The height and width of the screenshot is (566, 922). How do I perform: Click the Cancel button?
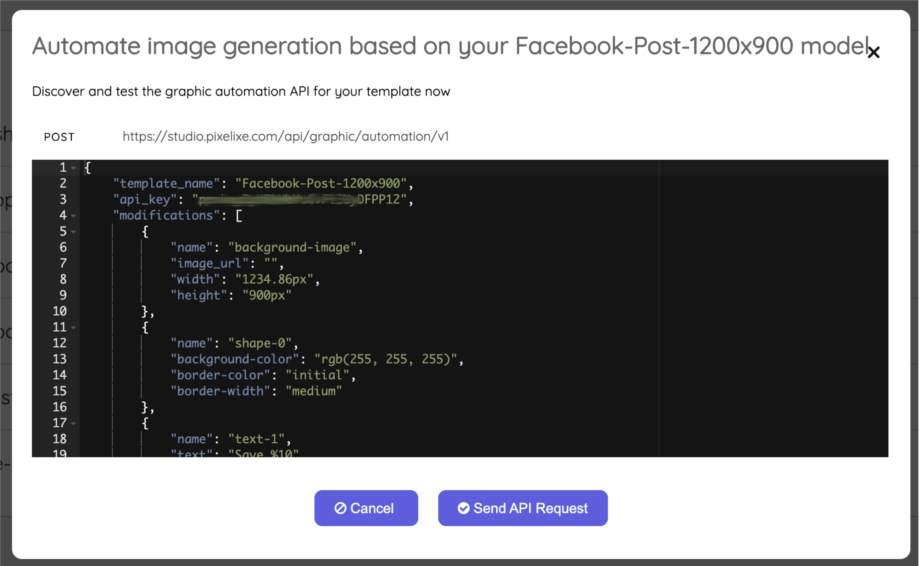point(365,508)
